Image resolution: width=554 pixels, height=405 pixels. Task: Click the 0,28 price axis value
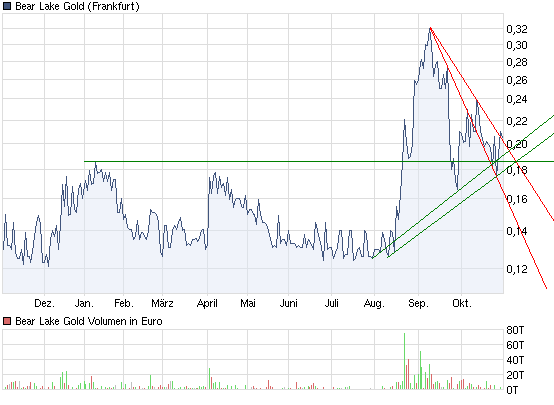coord(517,62)
